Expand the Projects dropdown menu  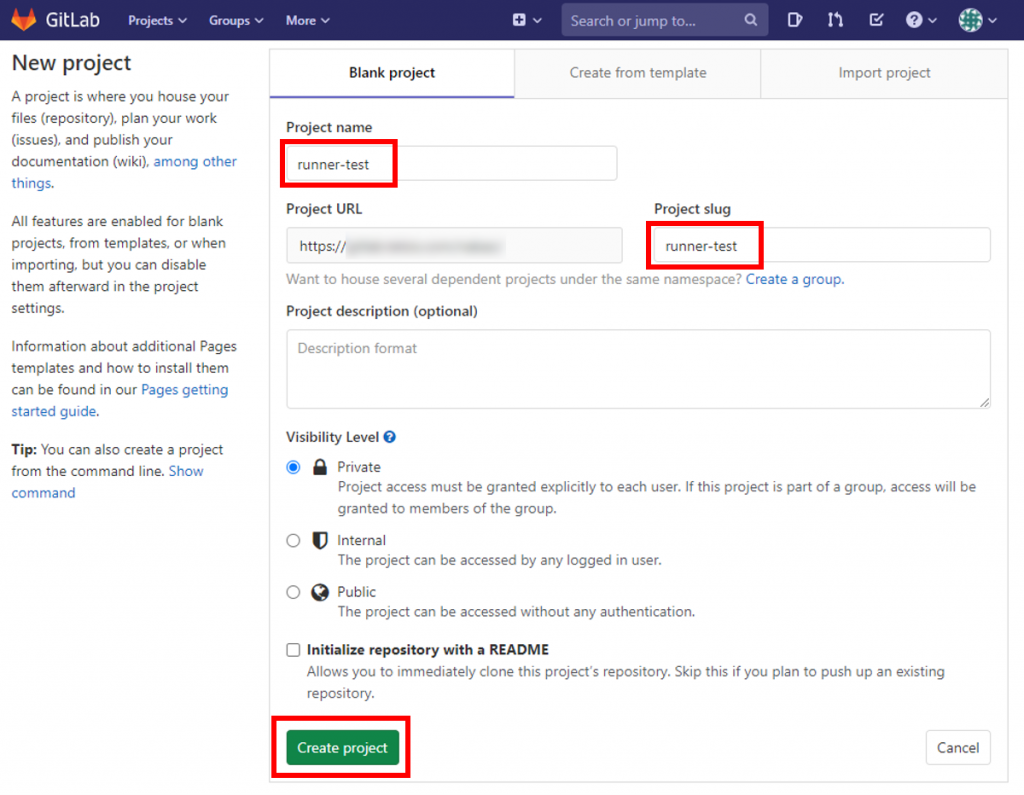tap(157, 20)
